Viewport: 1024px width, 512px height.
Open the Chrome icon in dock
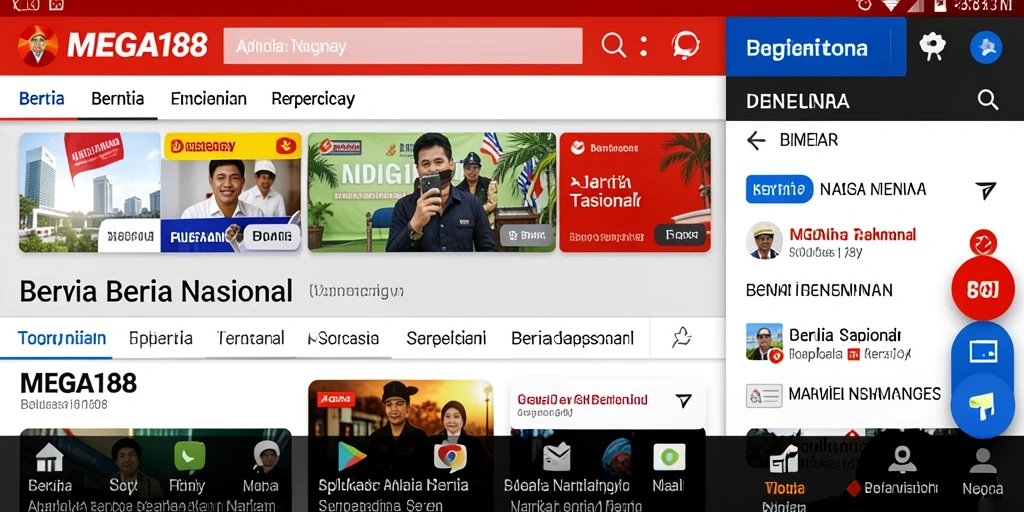tap(450, 457)
